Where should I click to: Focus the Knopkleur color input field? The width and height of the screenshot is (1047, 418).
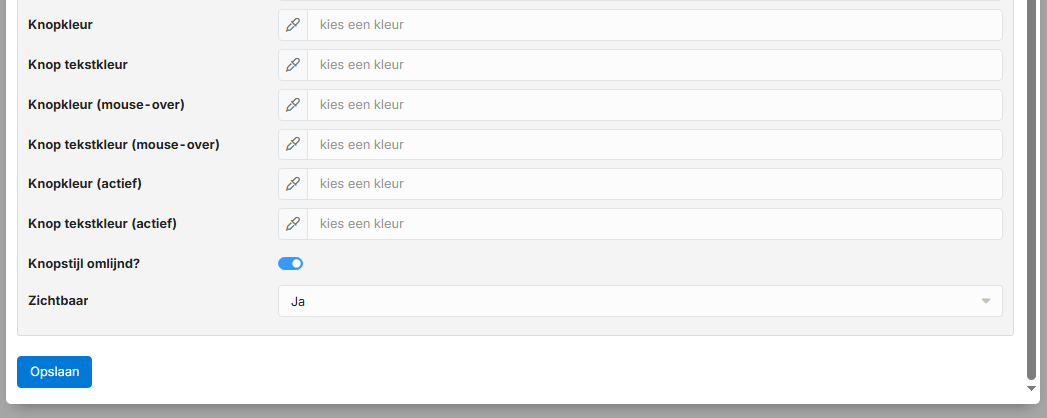click(654, 25)
